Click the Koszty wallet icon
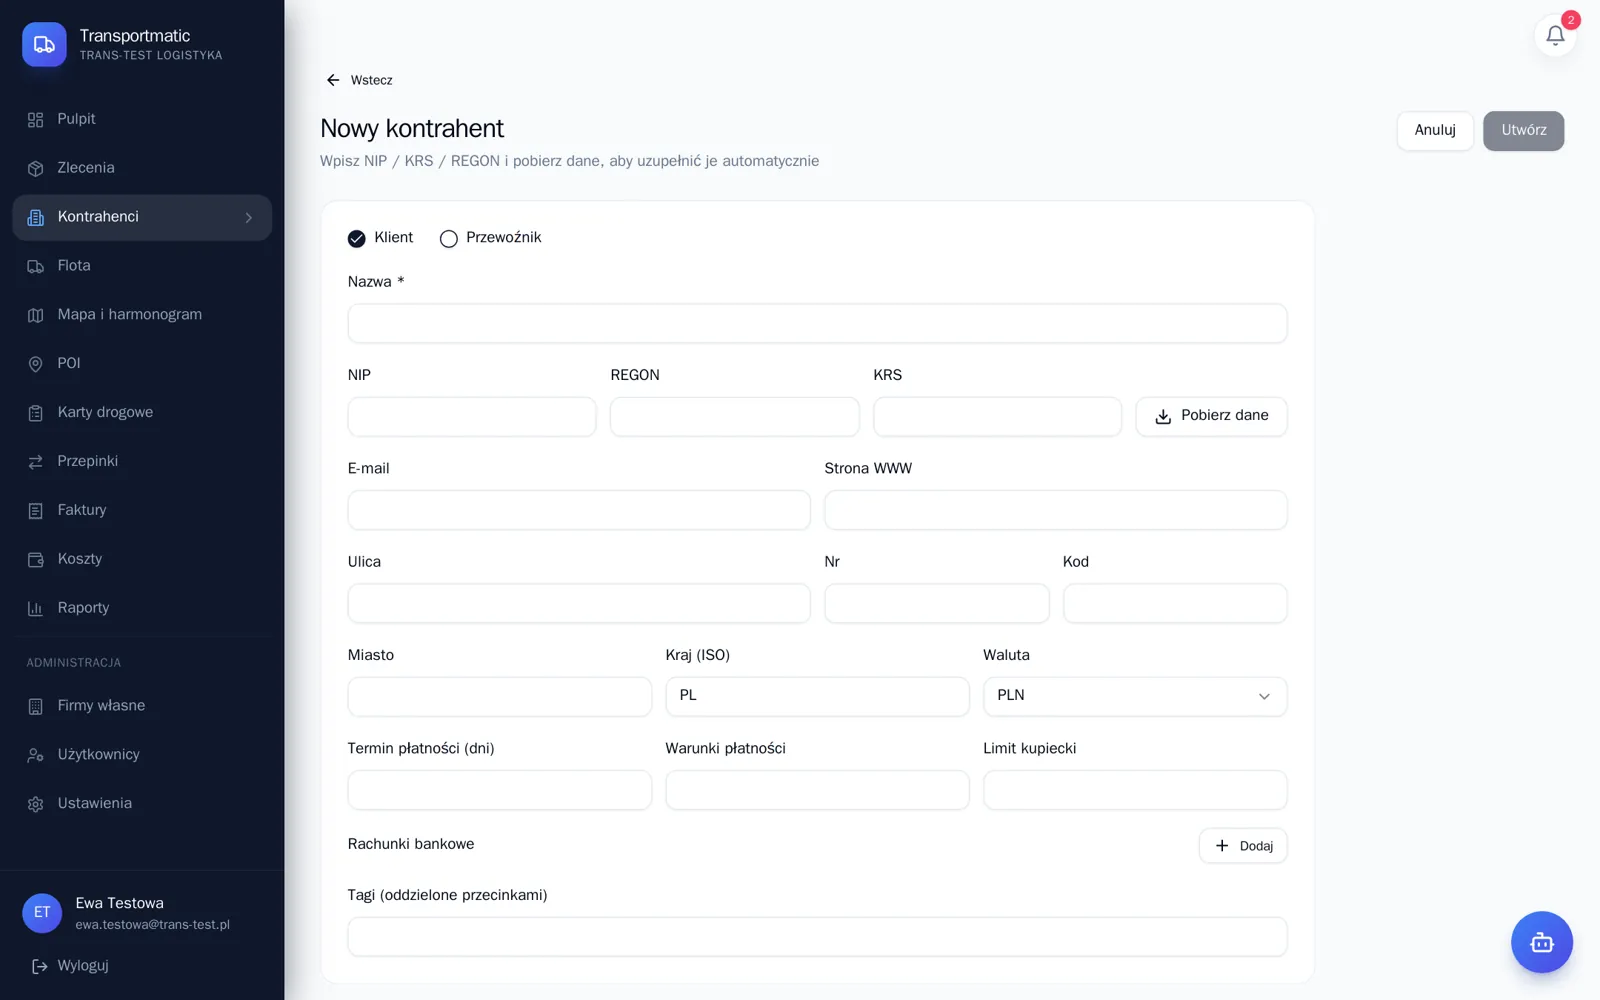Image resolution: width=1600 pixels, height=1000 pixels. 36,560
